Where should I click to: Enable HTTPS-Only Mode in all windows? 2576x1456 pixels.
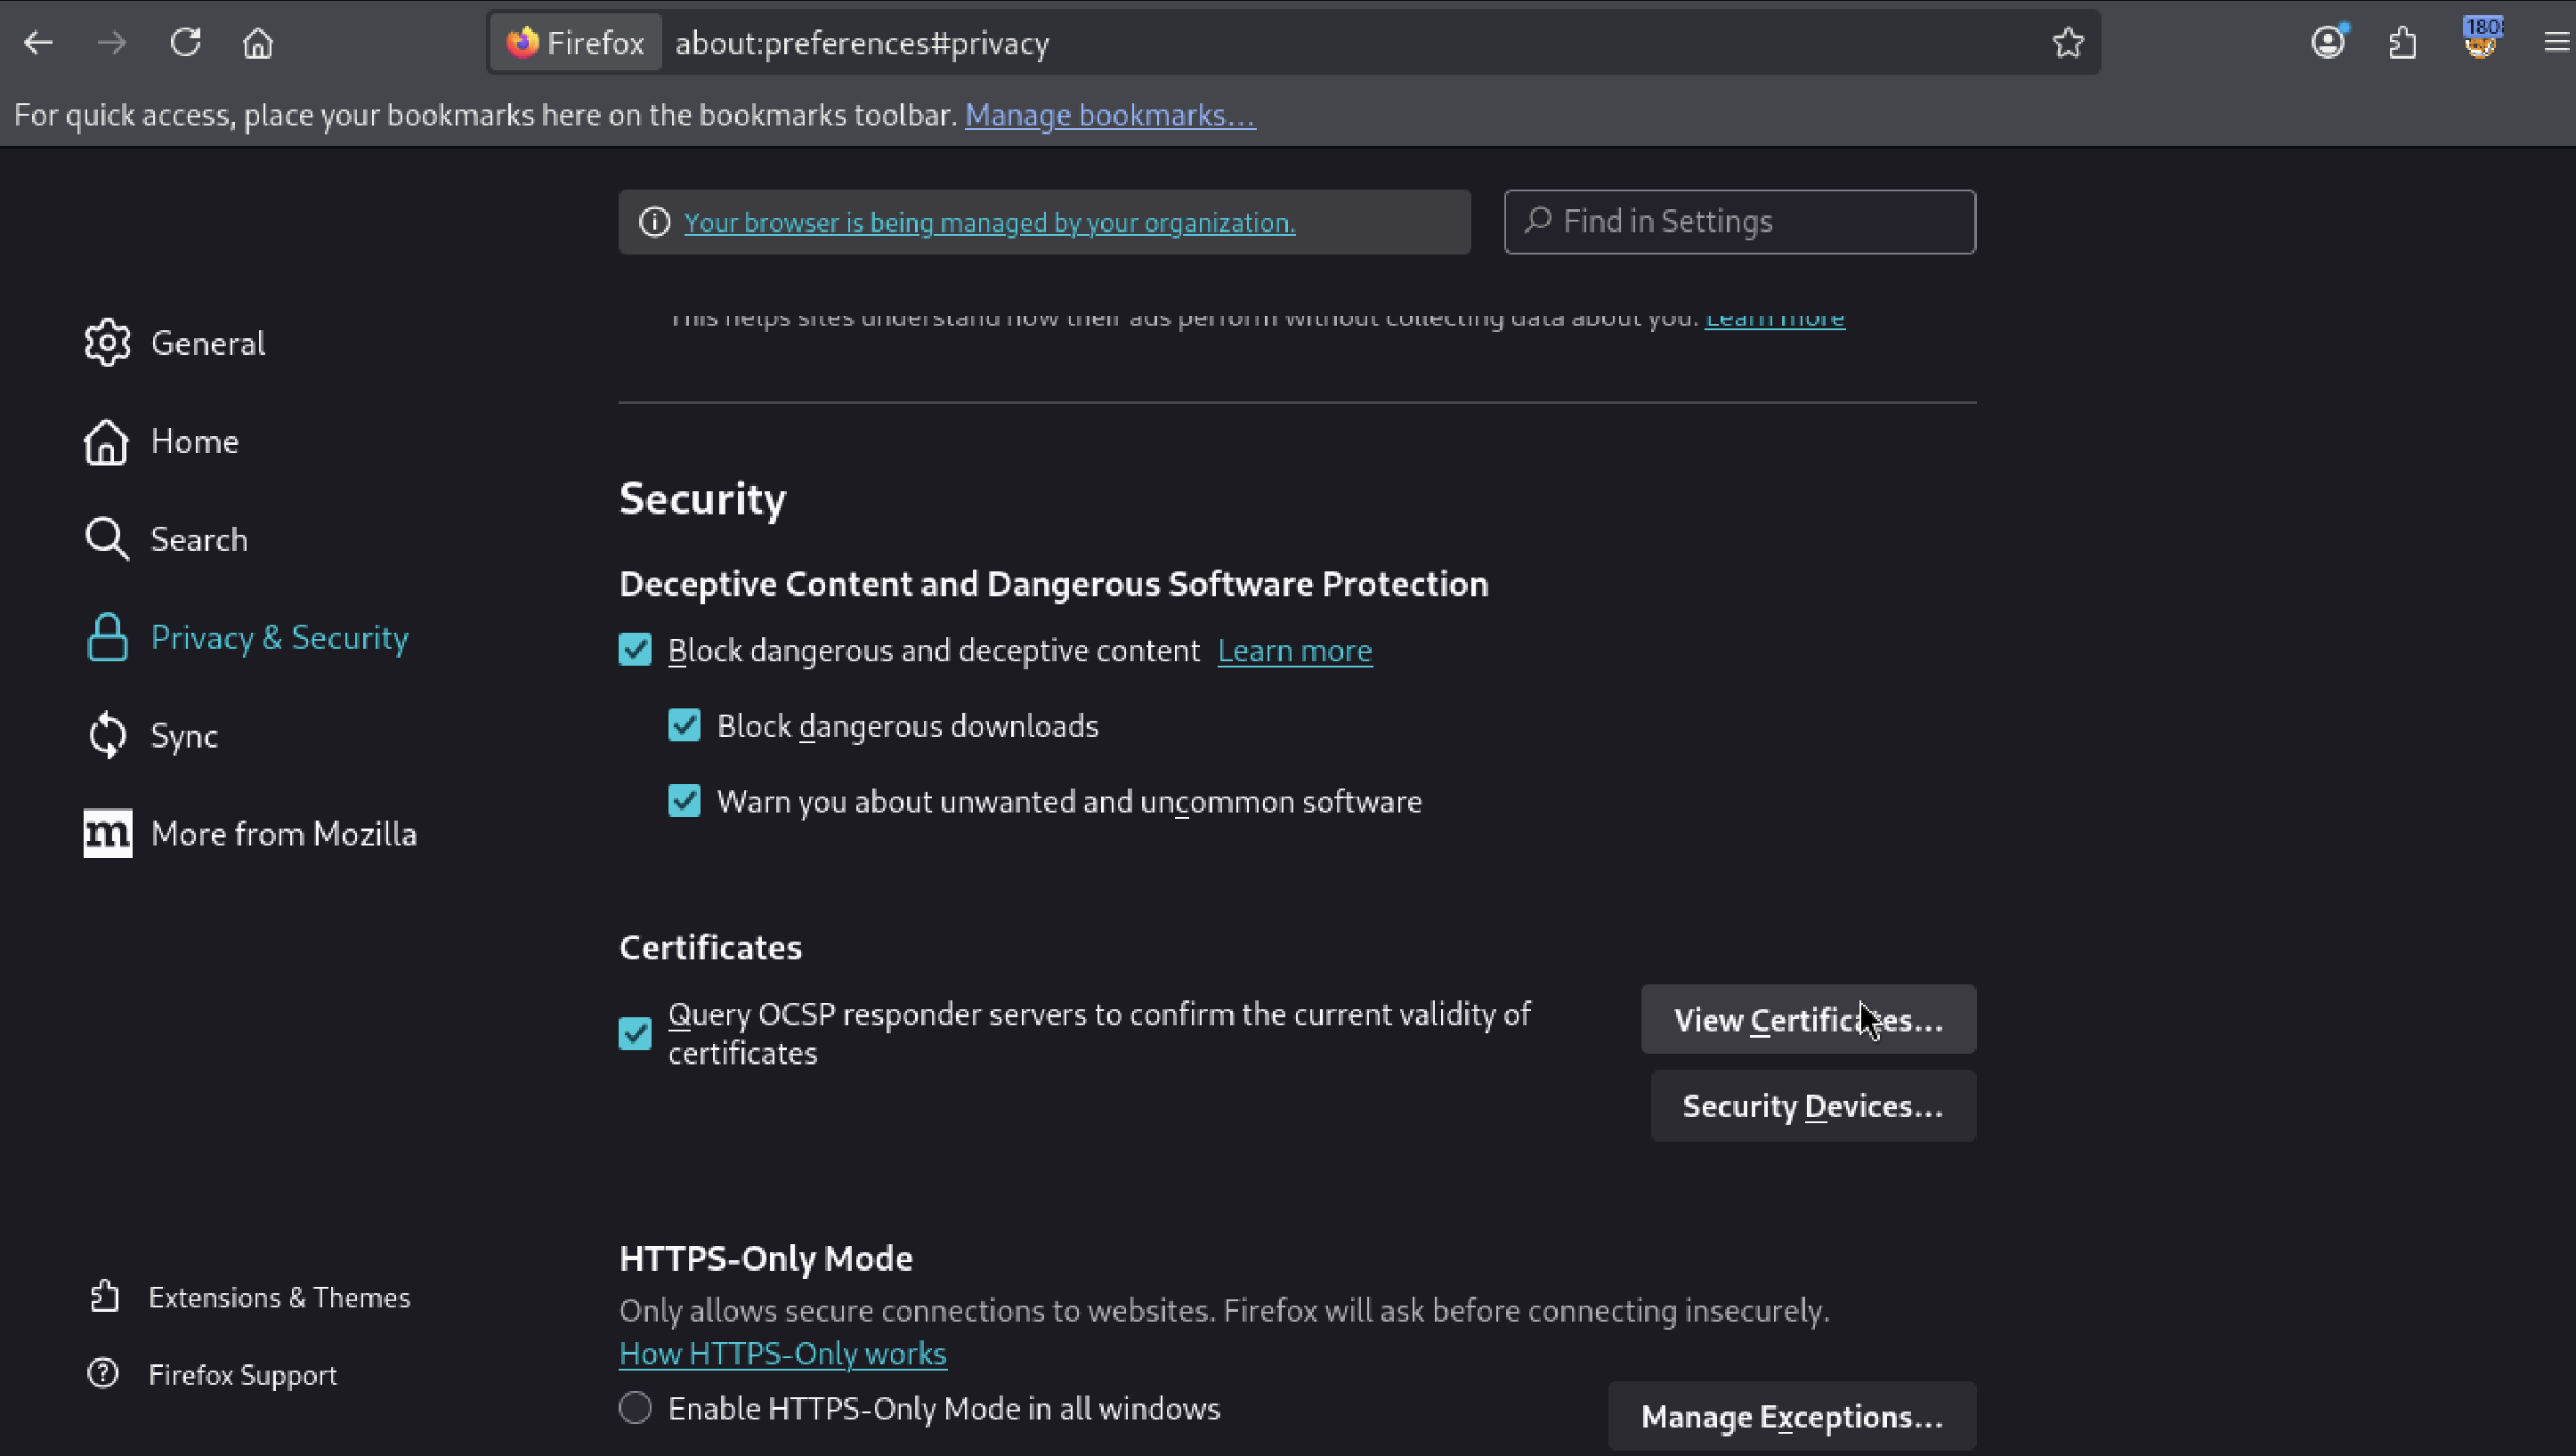tap(635, 1408)
